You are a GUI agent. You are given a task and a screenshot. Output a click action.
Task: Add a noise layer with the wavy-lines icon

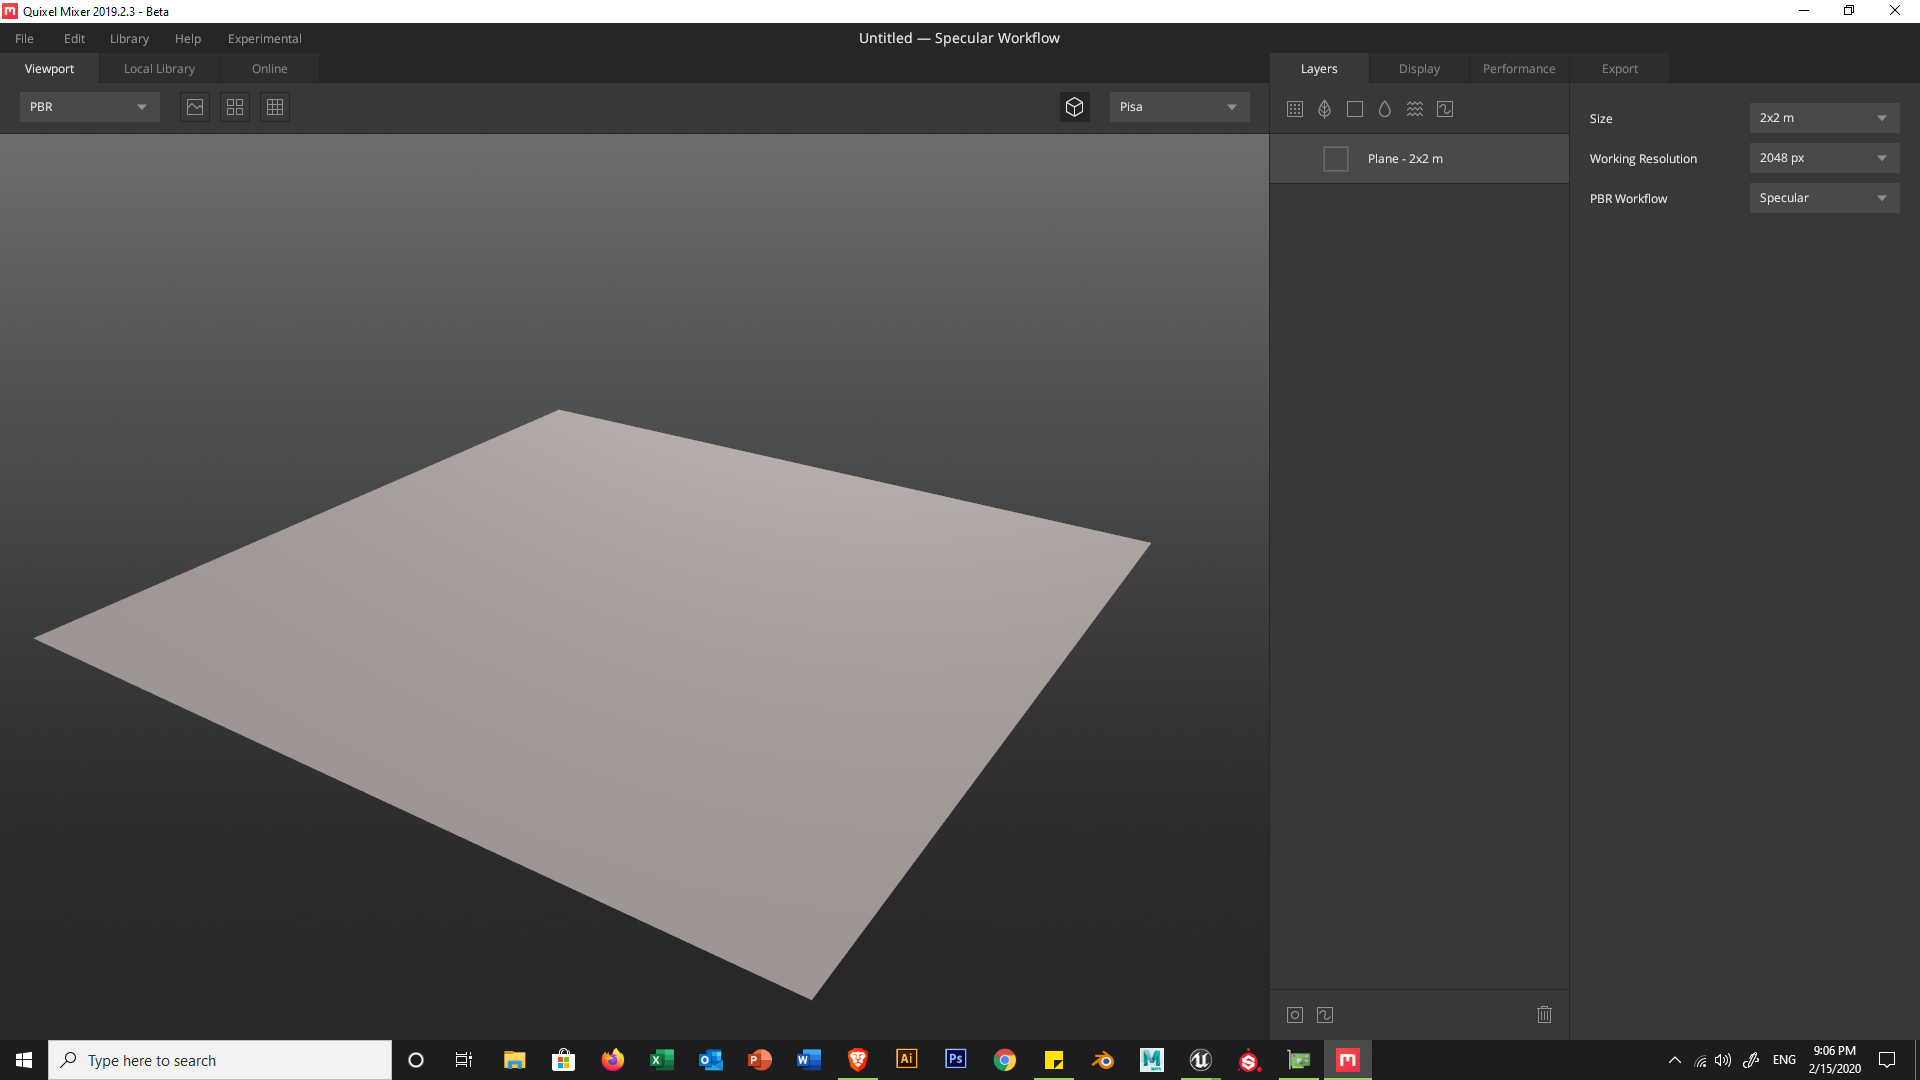coord(1414,109)
